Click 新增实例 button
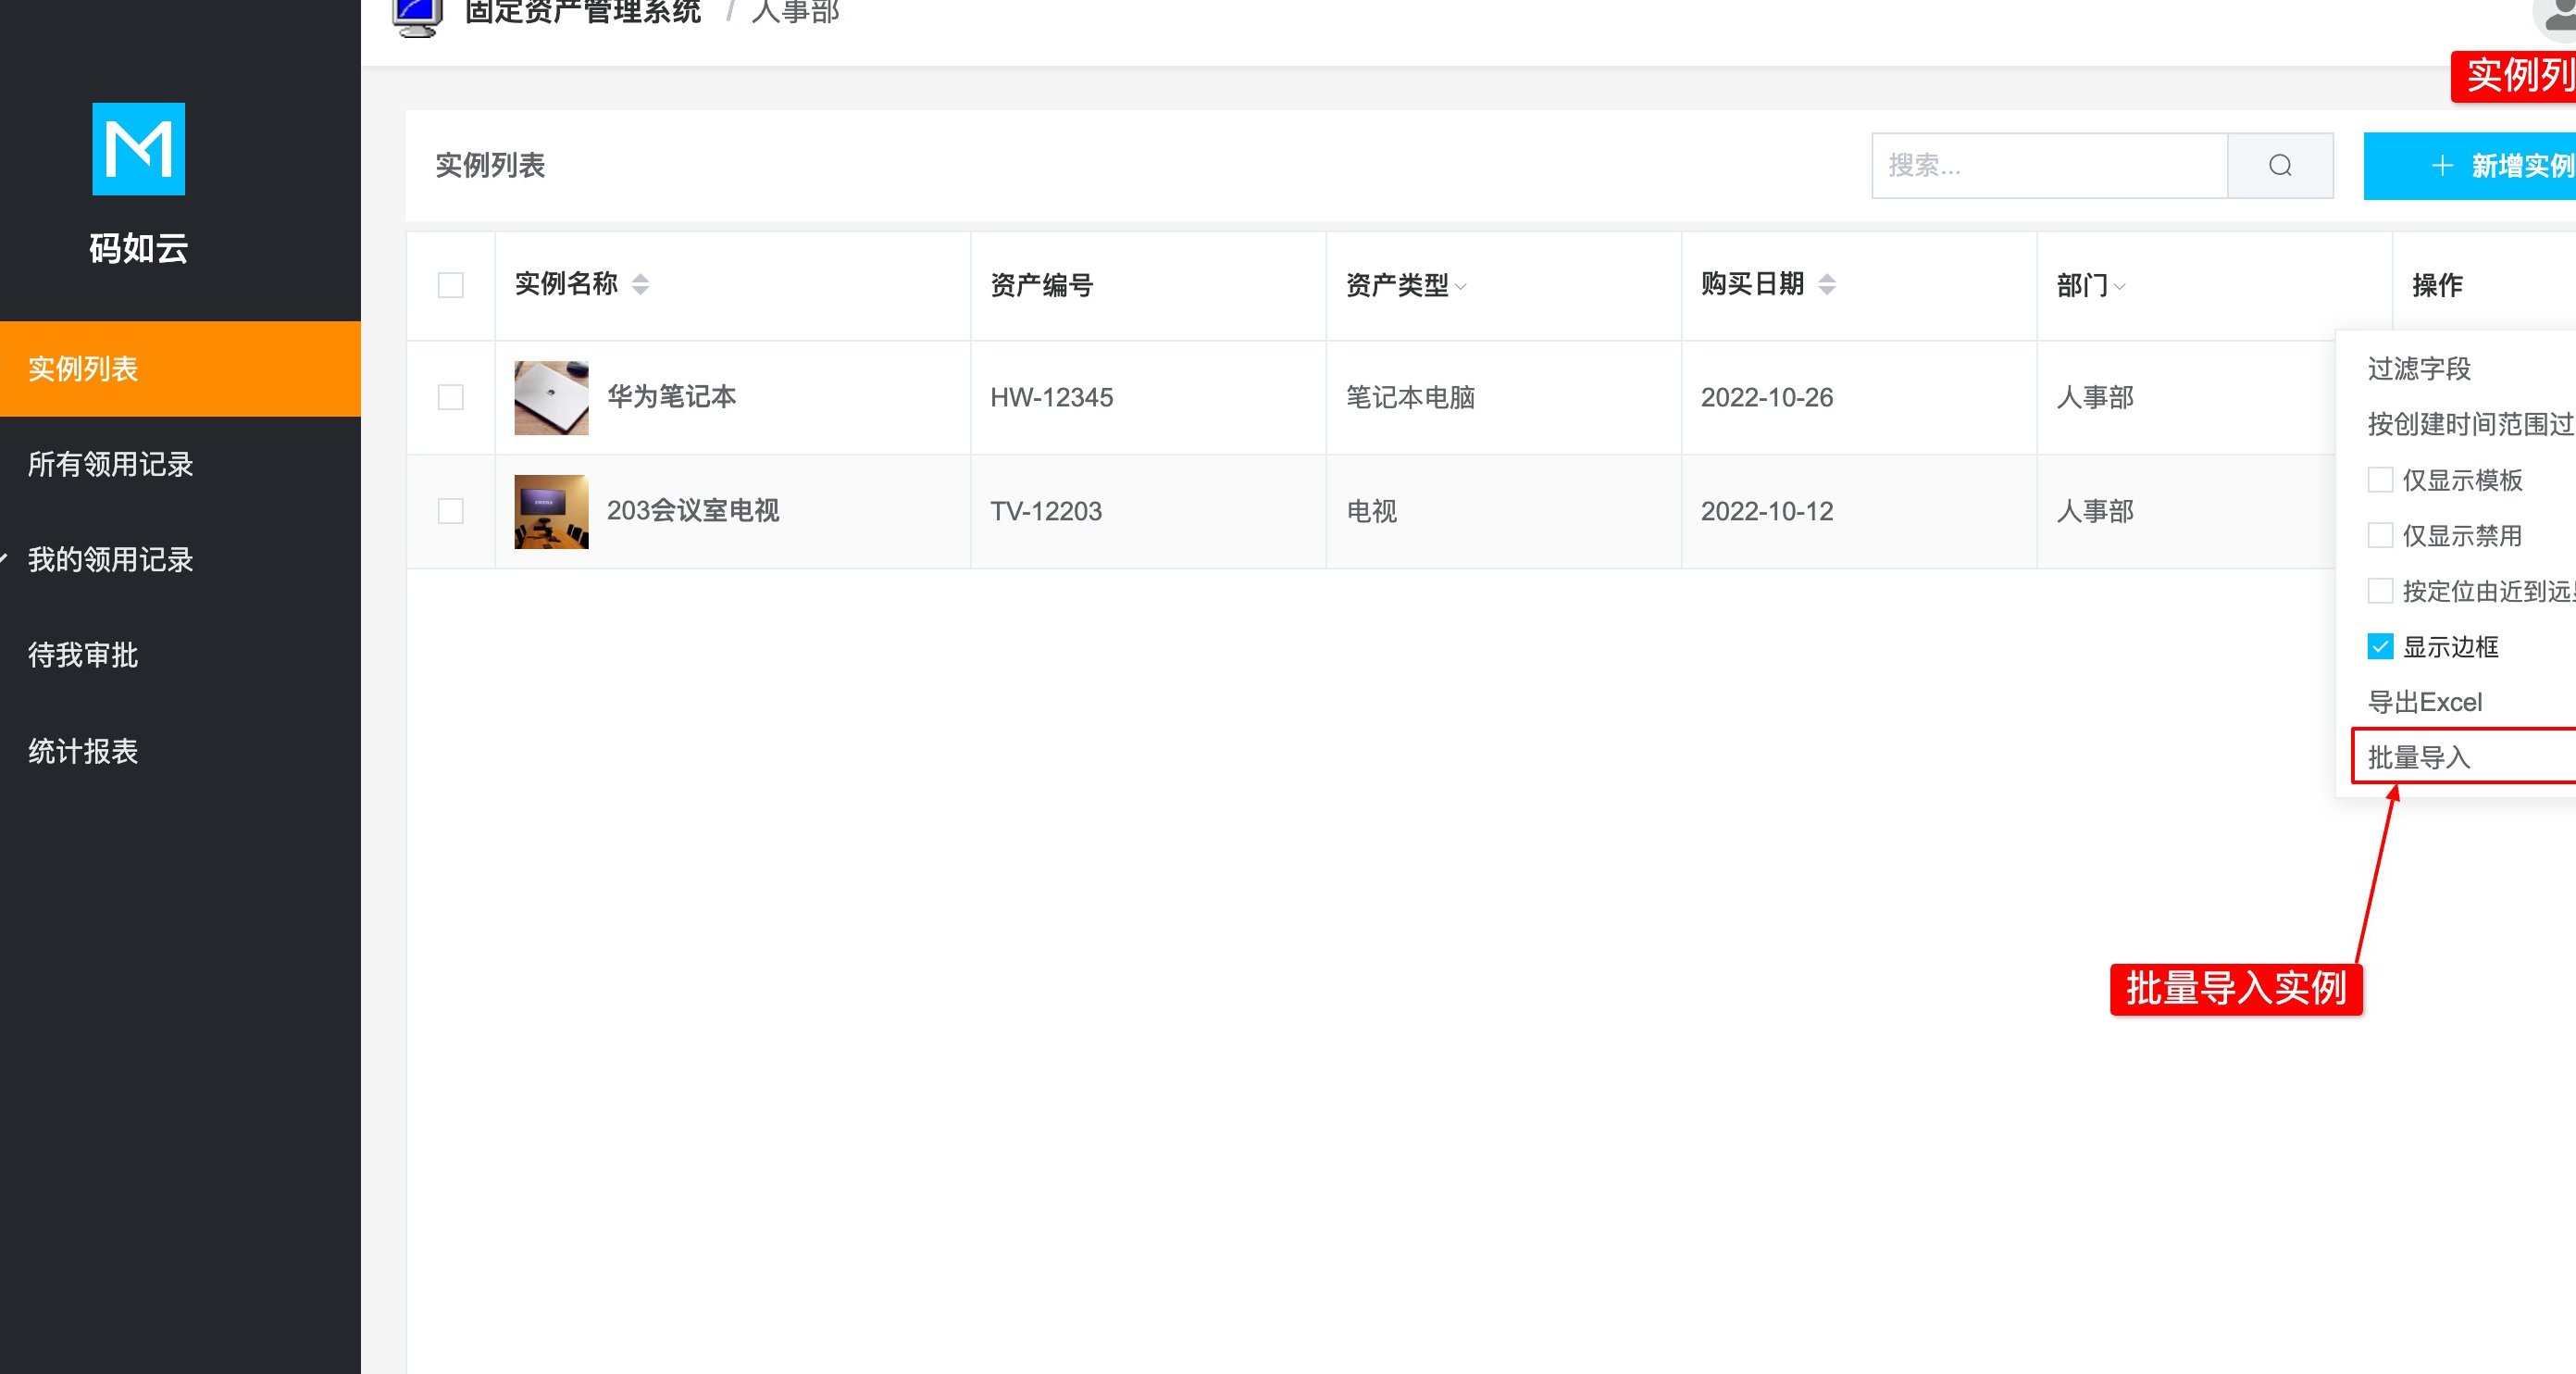This screenshot has width=2576, height=1374. point(2470,166)
